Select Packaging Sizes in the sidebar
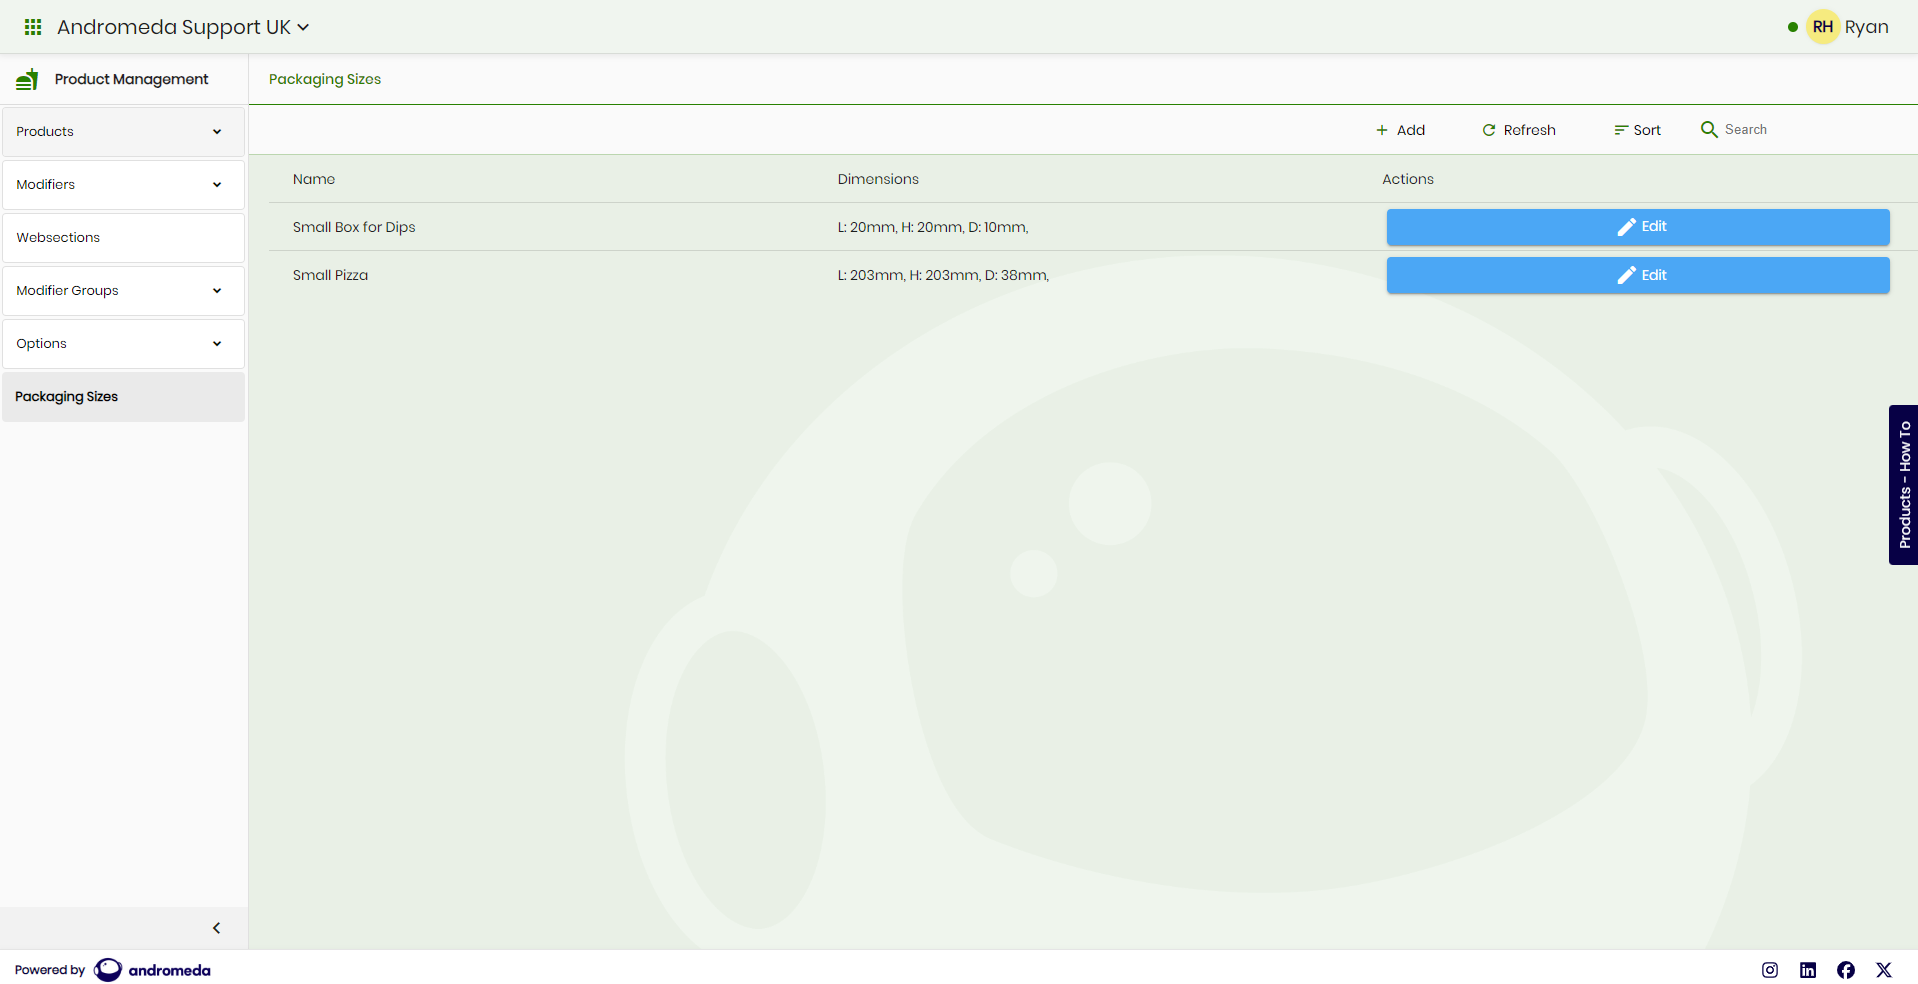The image size is (1918, 984). [123, 397]
